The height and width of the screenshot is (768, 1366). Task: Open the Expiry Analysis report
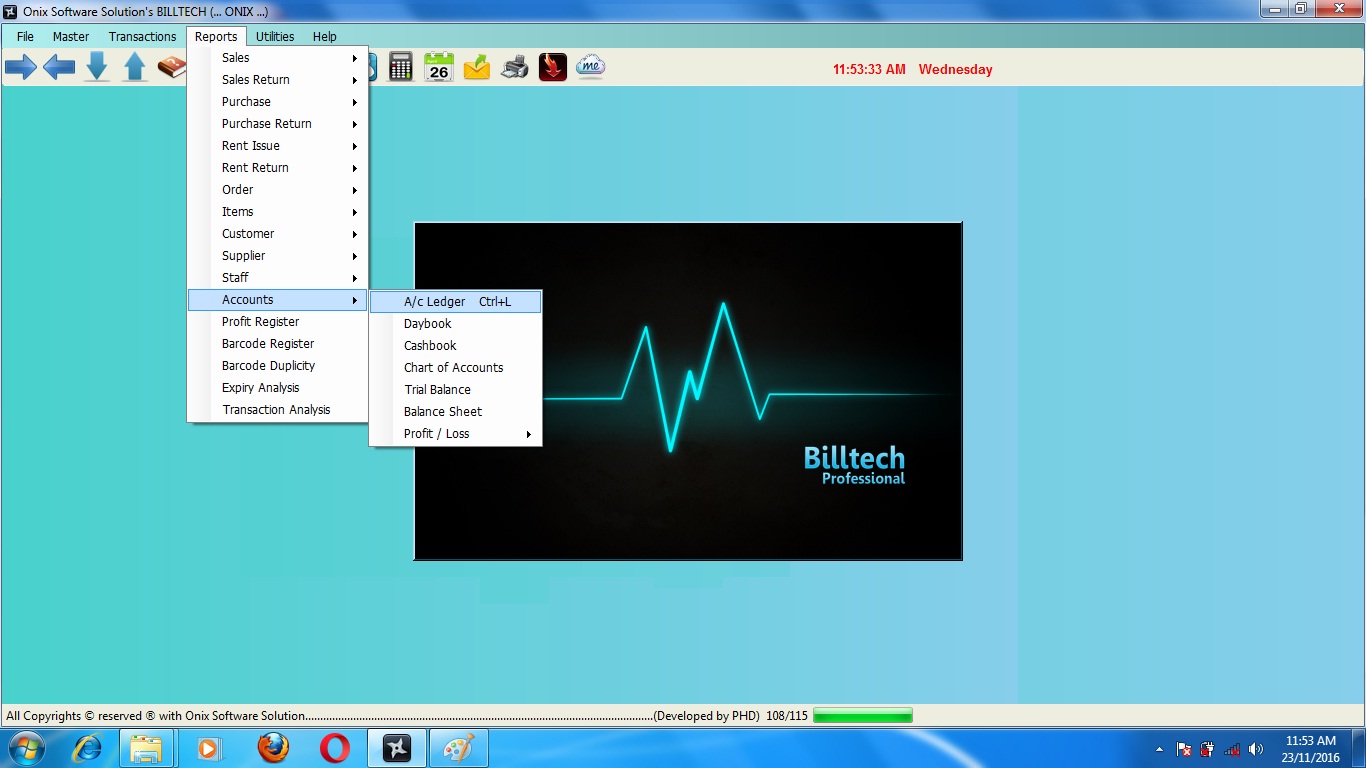pos(278,388)
